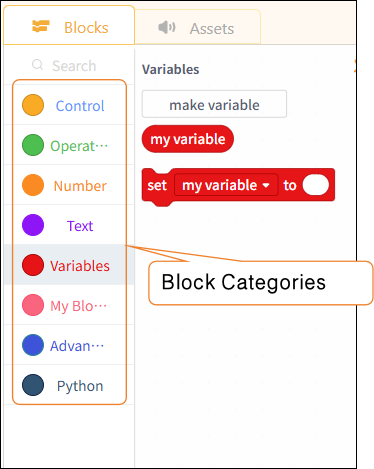This screenshot has height=469, width=374.
Task: Select the blue Advanced category circle
Action: coord(33,345)
